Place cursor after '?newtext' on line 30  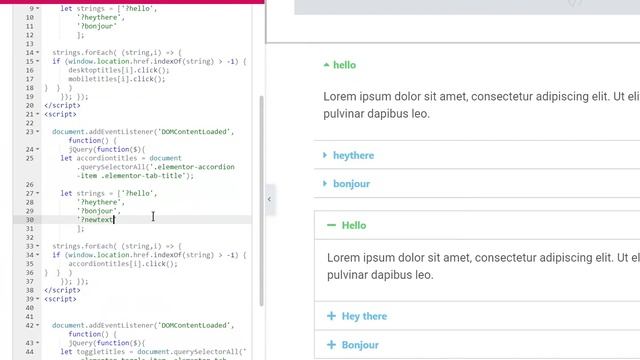[115, 220]
